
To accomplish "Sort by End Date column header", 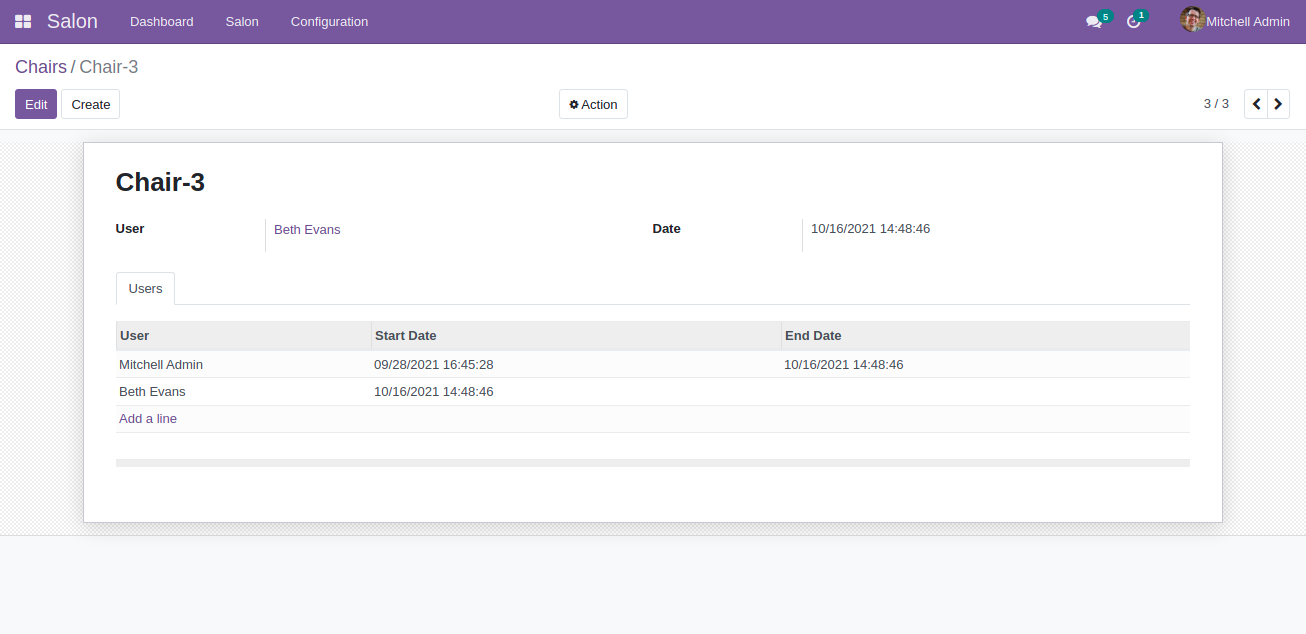I will (x=985, y=336).
